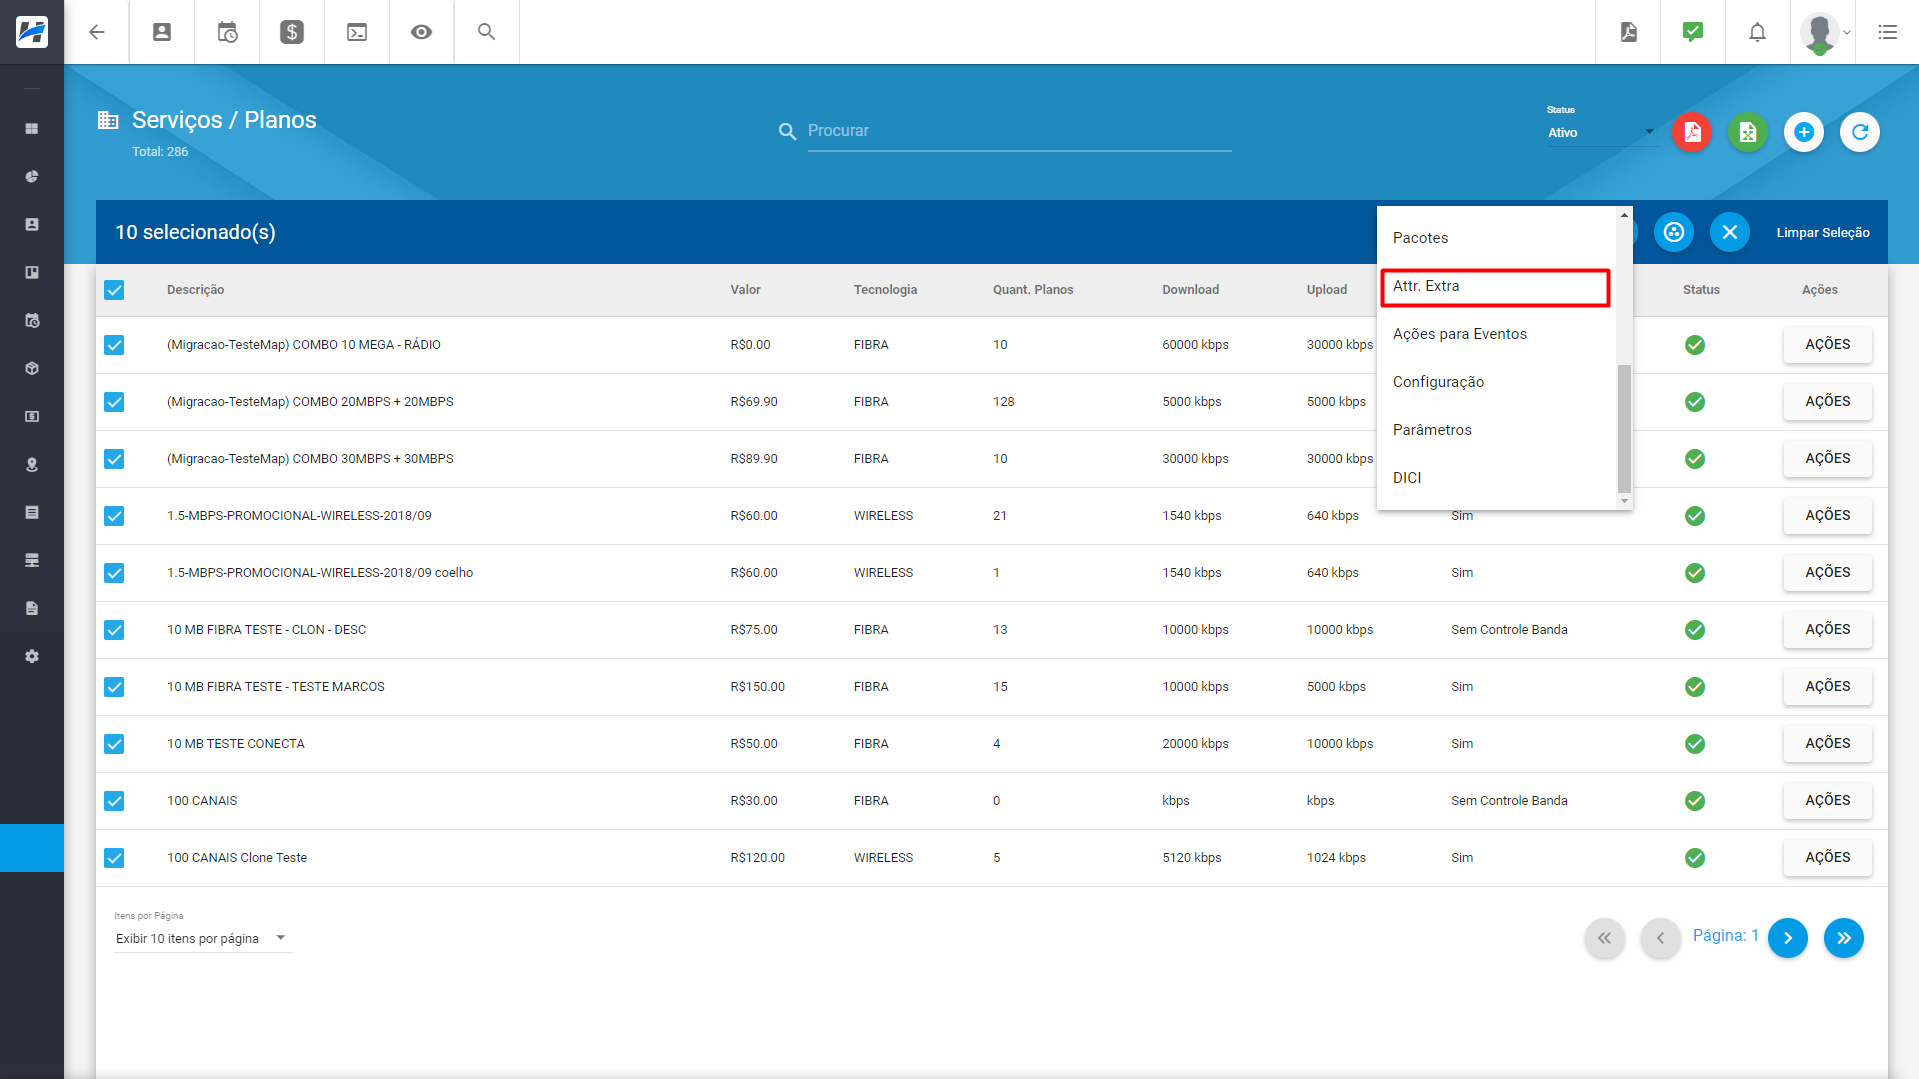
Task: Click the eye monitoring toolbar icon
Action: point(422,32)
